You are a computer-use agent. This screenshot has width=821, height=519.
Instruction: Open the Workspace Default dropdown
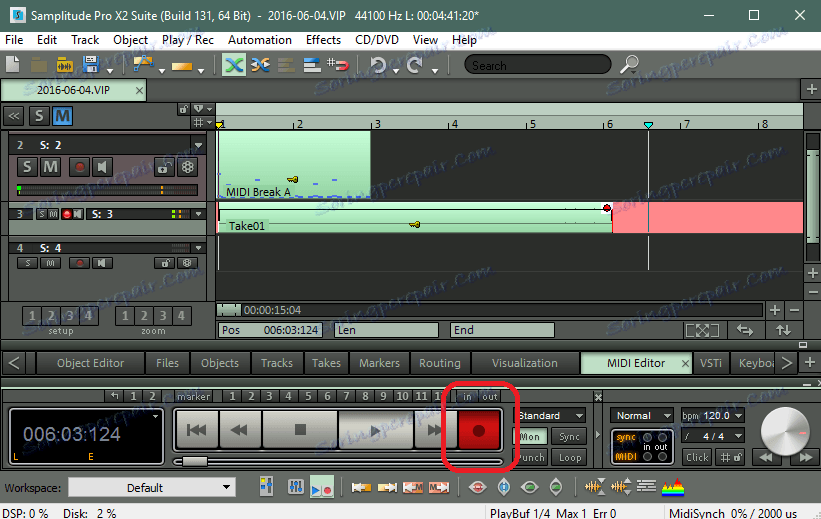(152, 488)
